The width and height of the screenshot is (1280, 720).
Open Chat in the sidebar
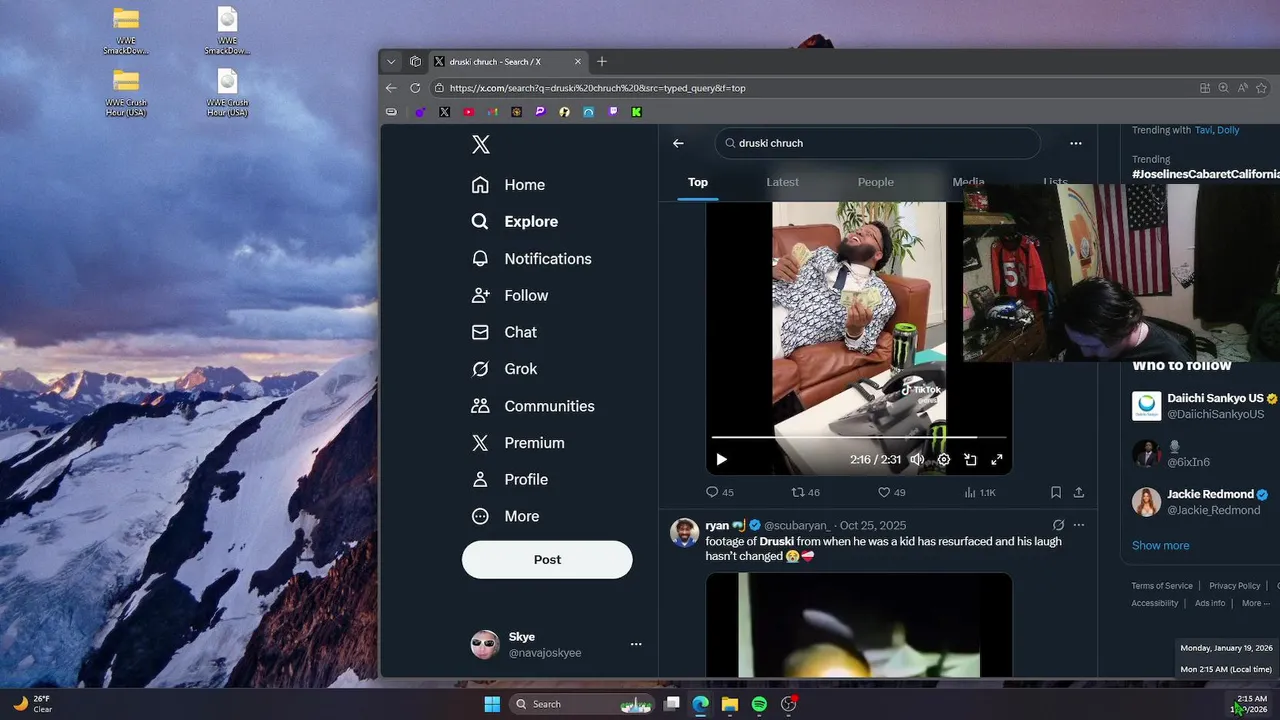pyautogui.click(x=504, y=333)
